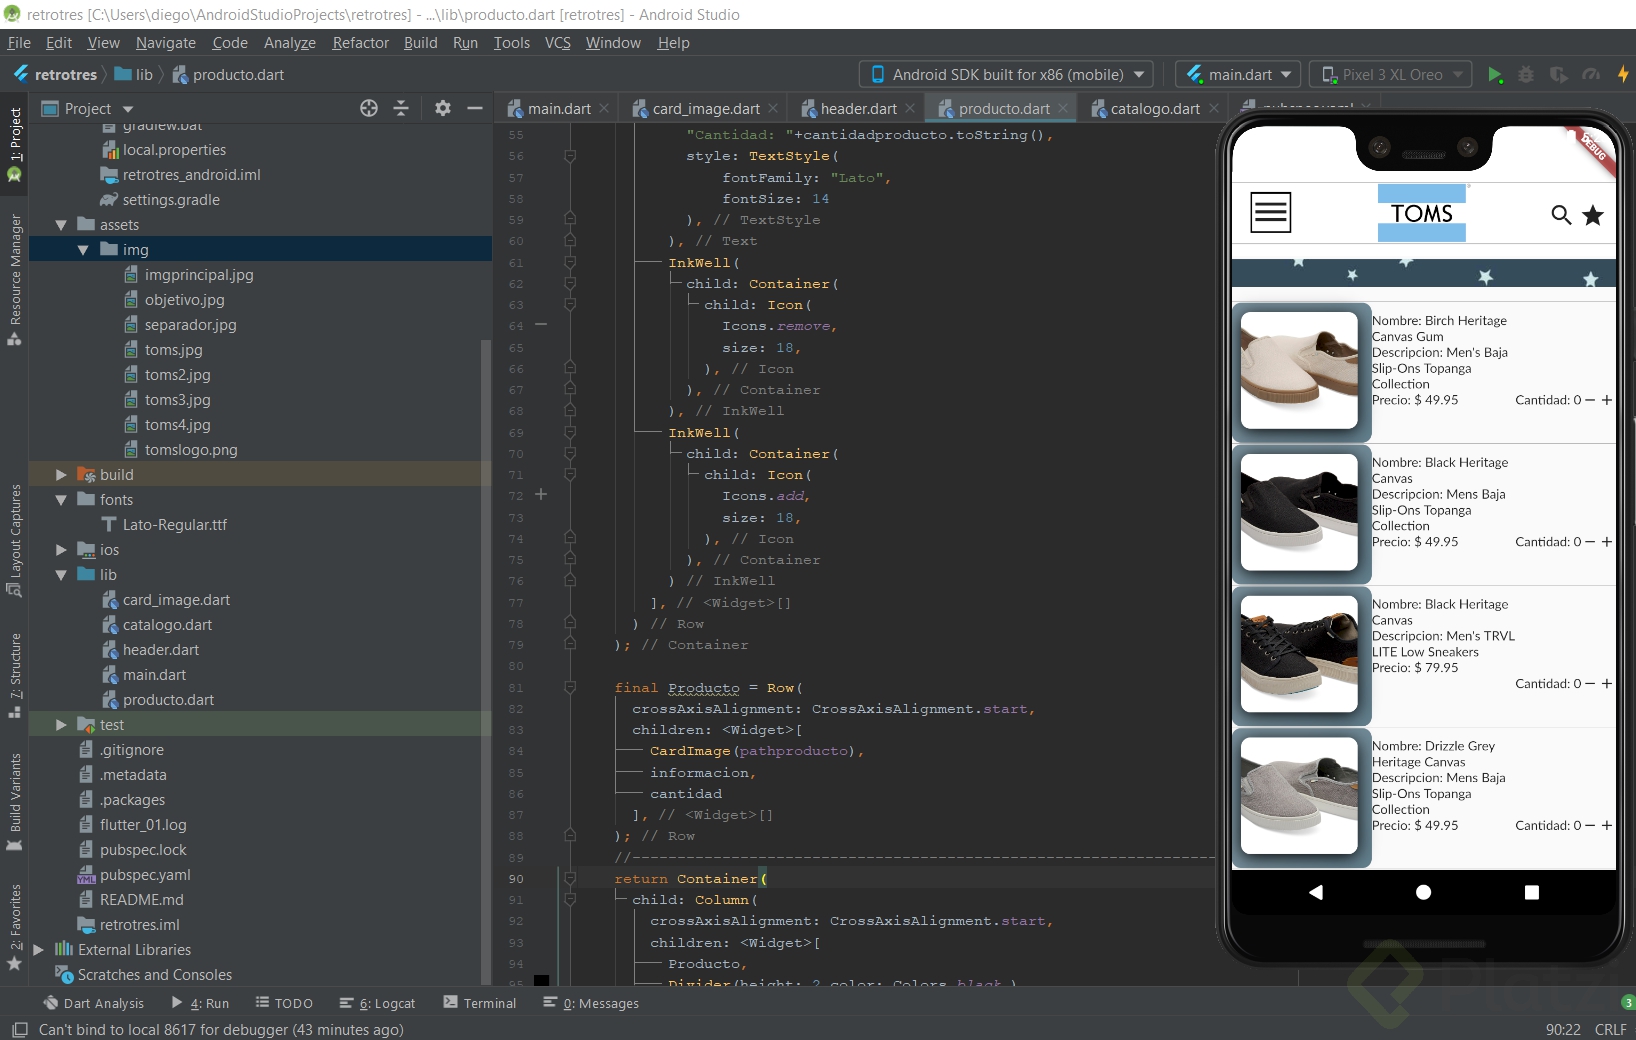Increase quantity for Drizzle Grey Heritage Canvas
This screenshot has height=1040, width=1636.
point(1607,826)
